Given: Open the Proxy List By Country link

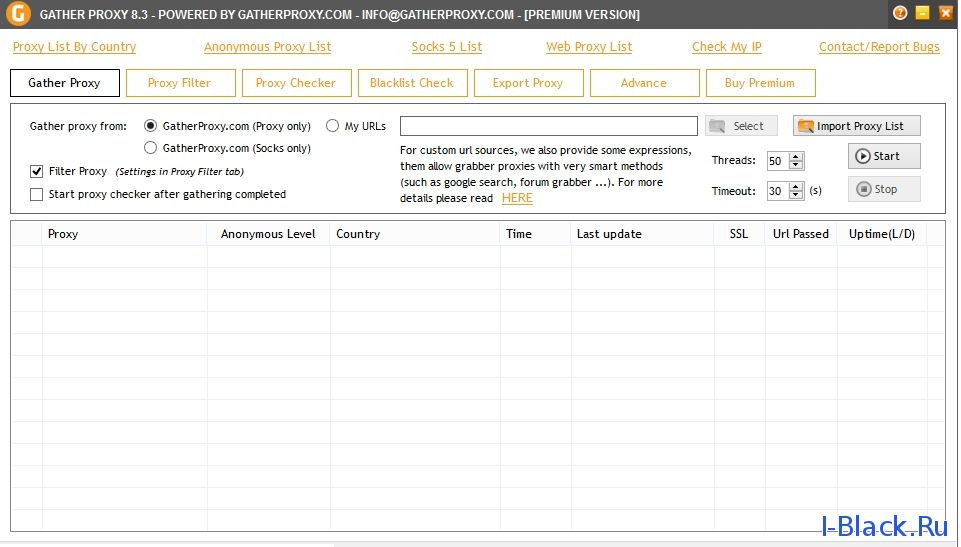Looking at the screenshot, I should point(74,47).
